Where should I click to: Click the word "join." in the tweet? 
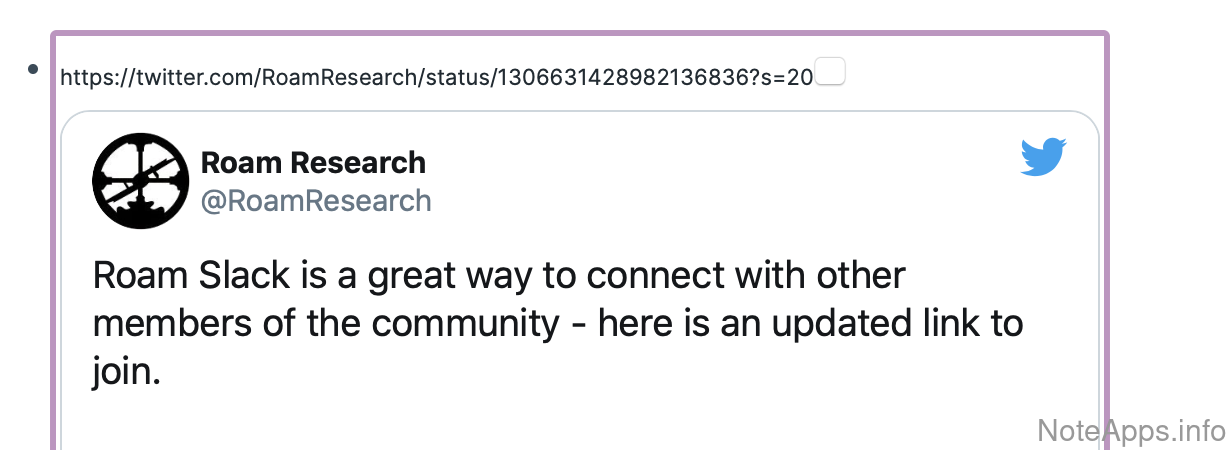(x=126, y=374)
